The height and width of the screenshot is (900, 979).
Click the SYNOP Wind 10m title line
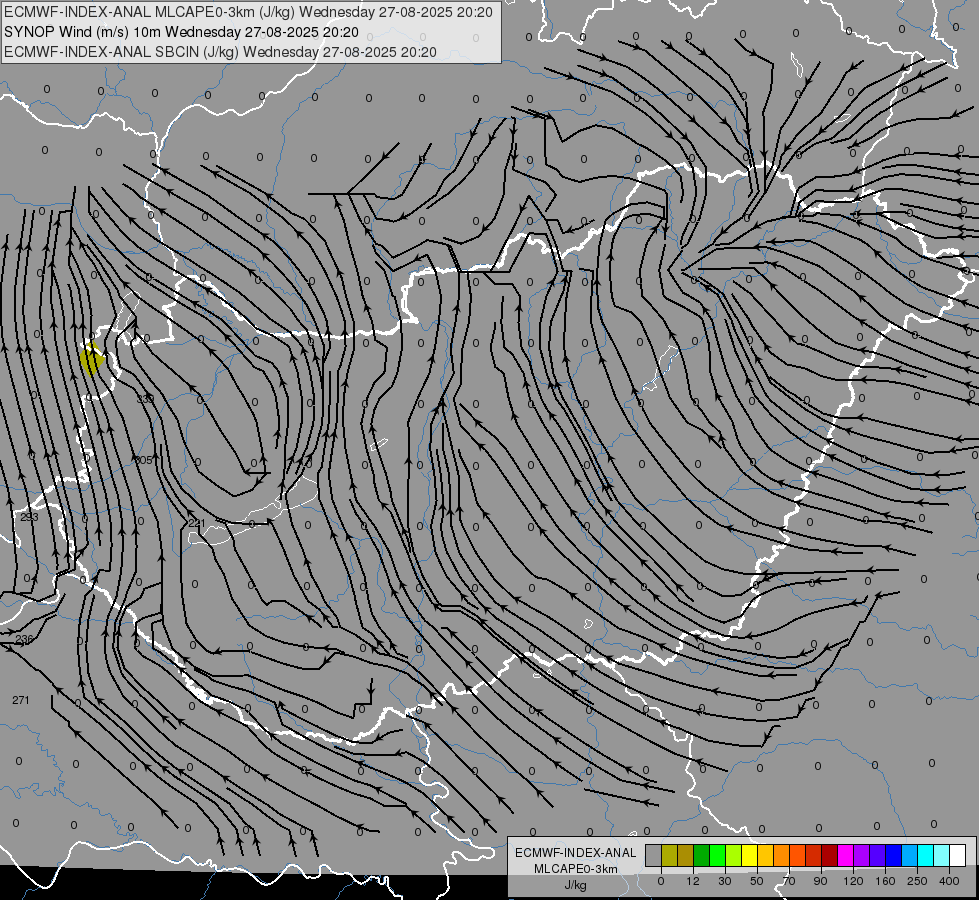pyautogui.click(x=181, y=32)
